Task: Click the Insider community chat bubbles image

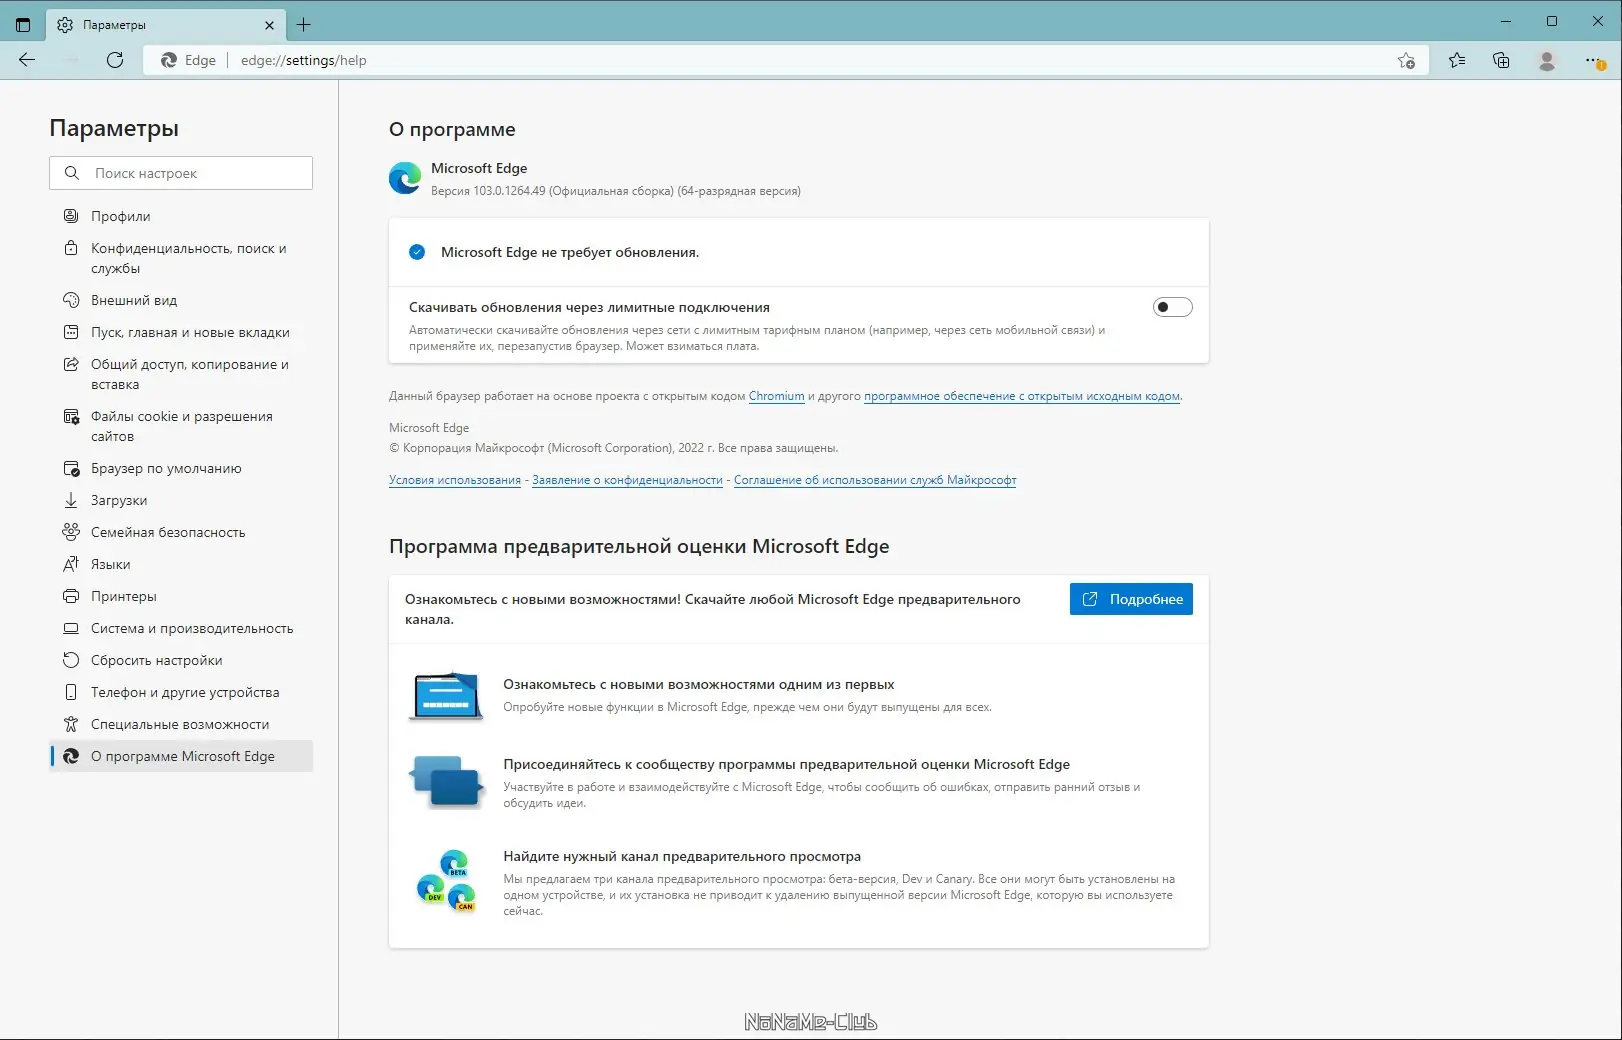Action: [x=446, y=782]
